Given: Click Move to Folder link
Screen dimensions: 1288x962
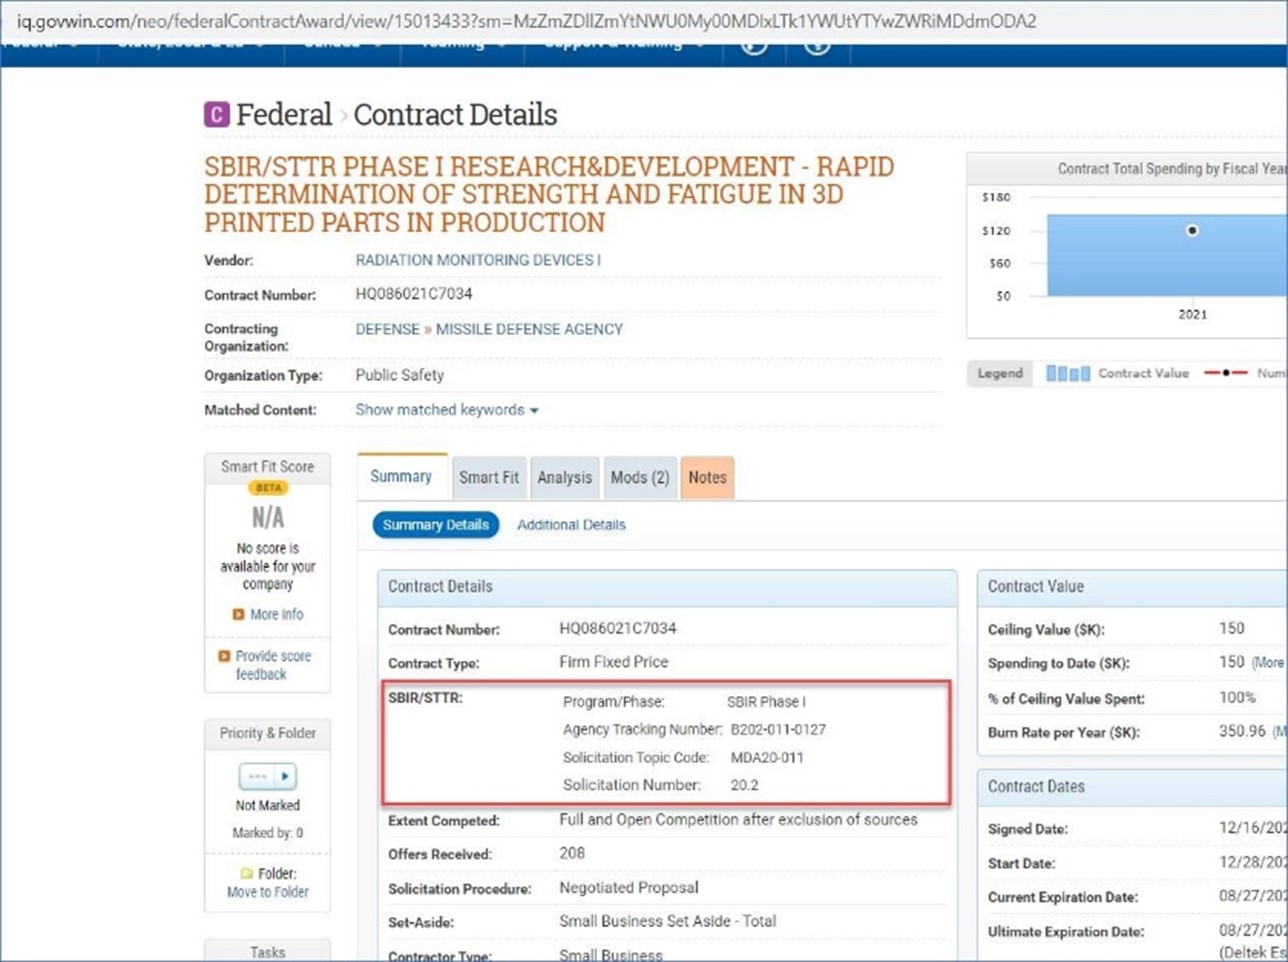Looking at the screenshot, I should 267,892.
